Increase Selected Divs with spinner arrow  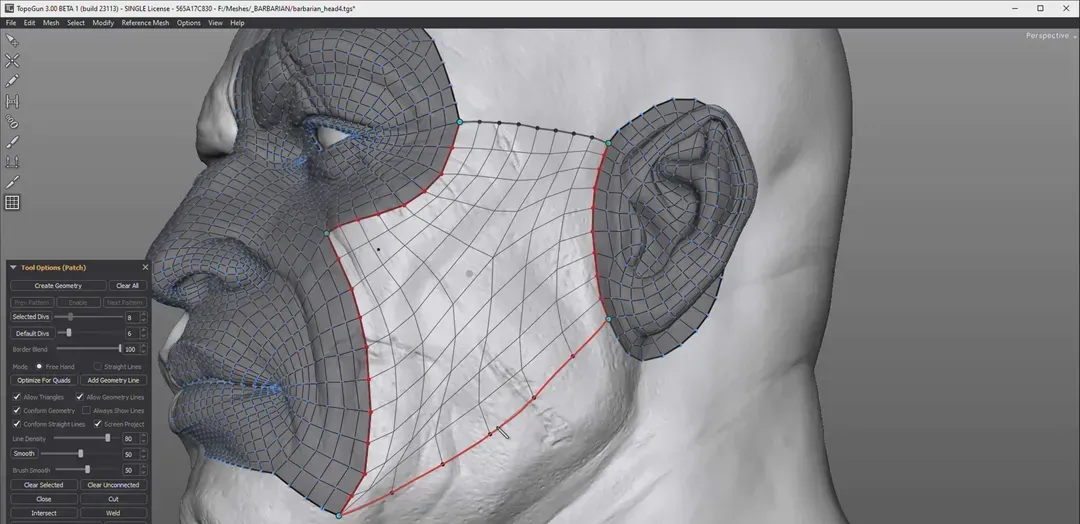(144, 315)
